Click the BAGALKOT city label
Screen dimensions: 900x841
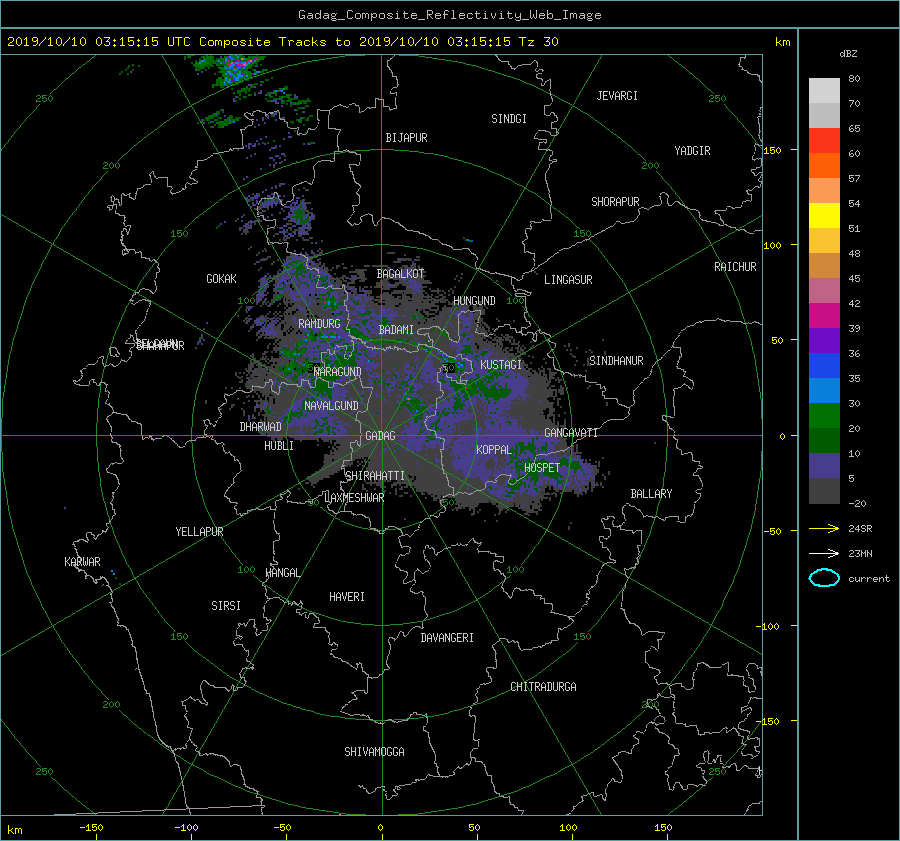coord(400,274)
